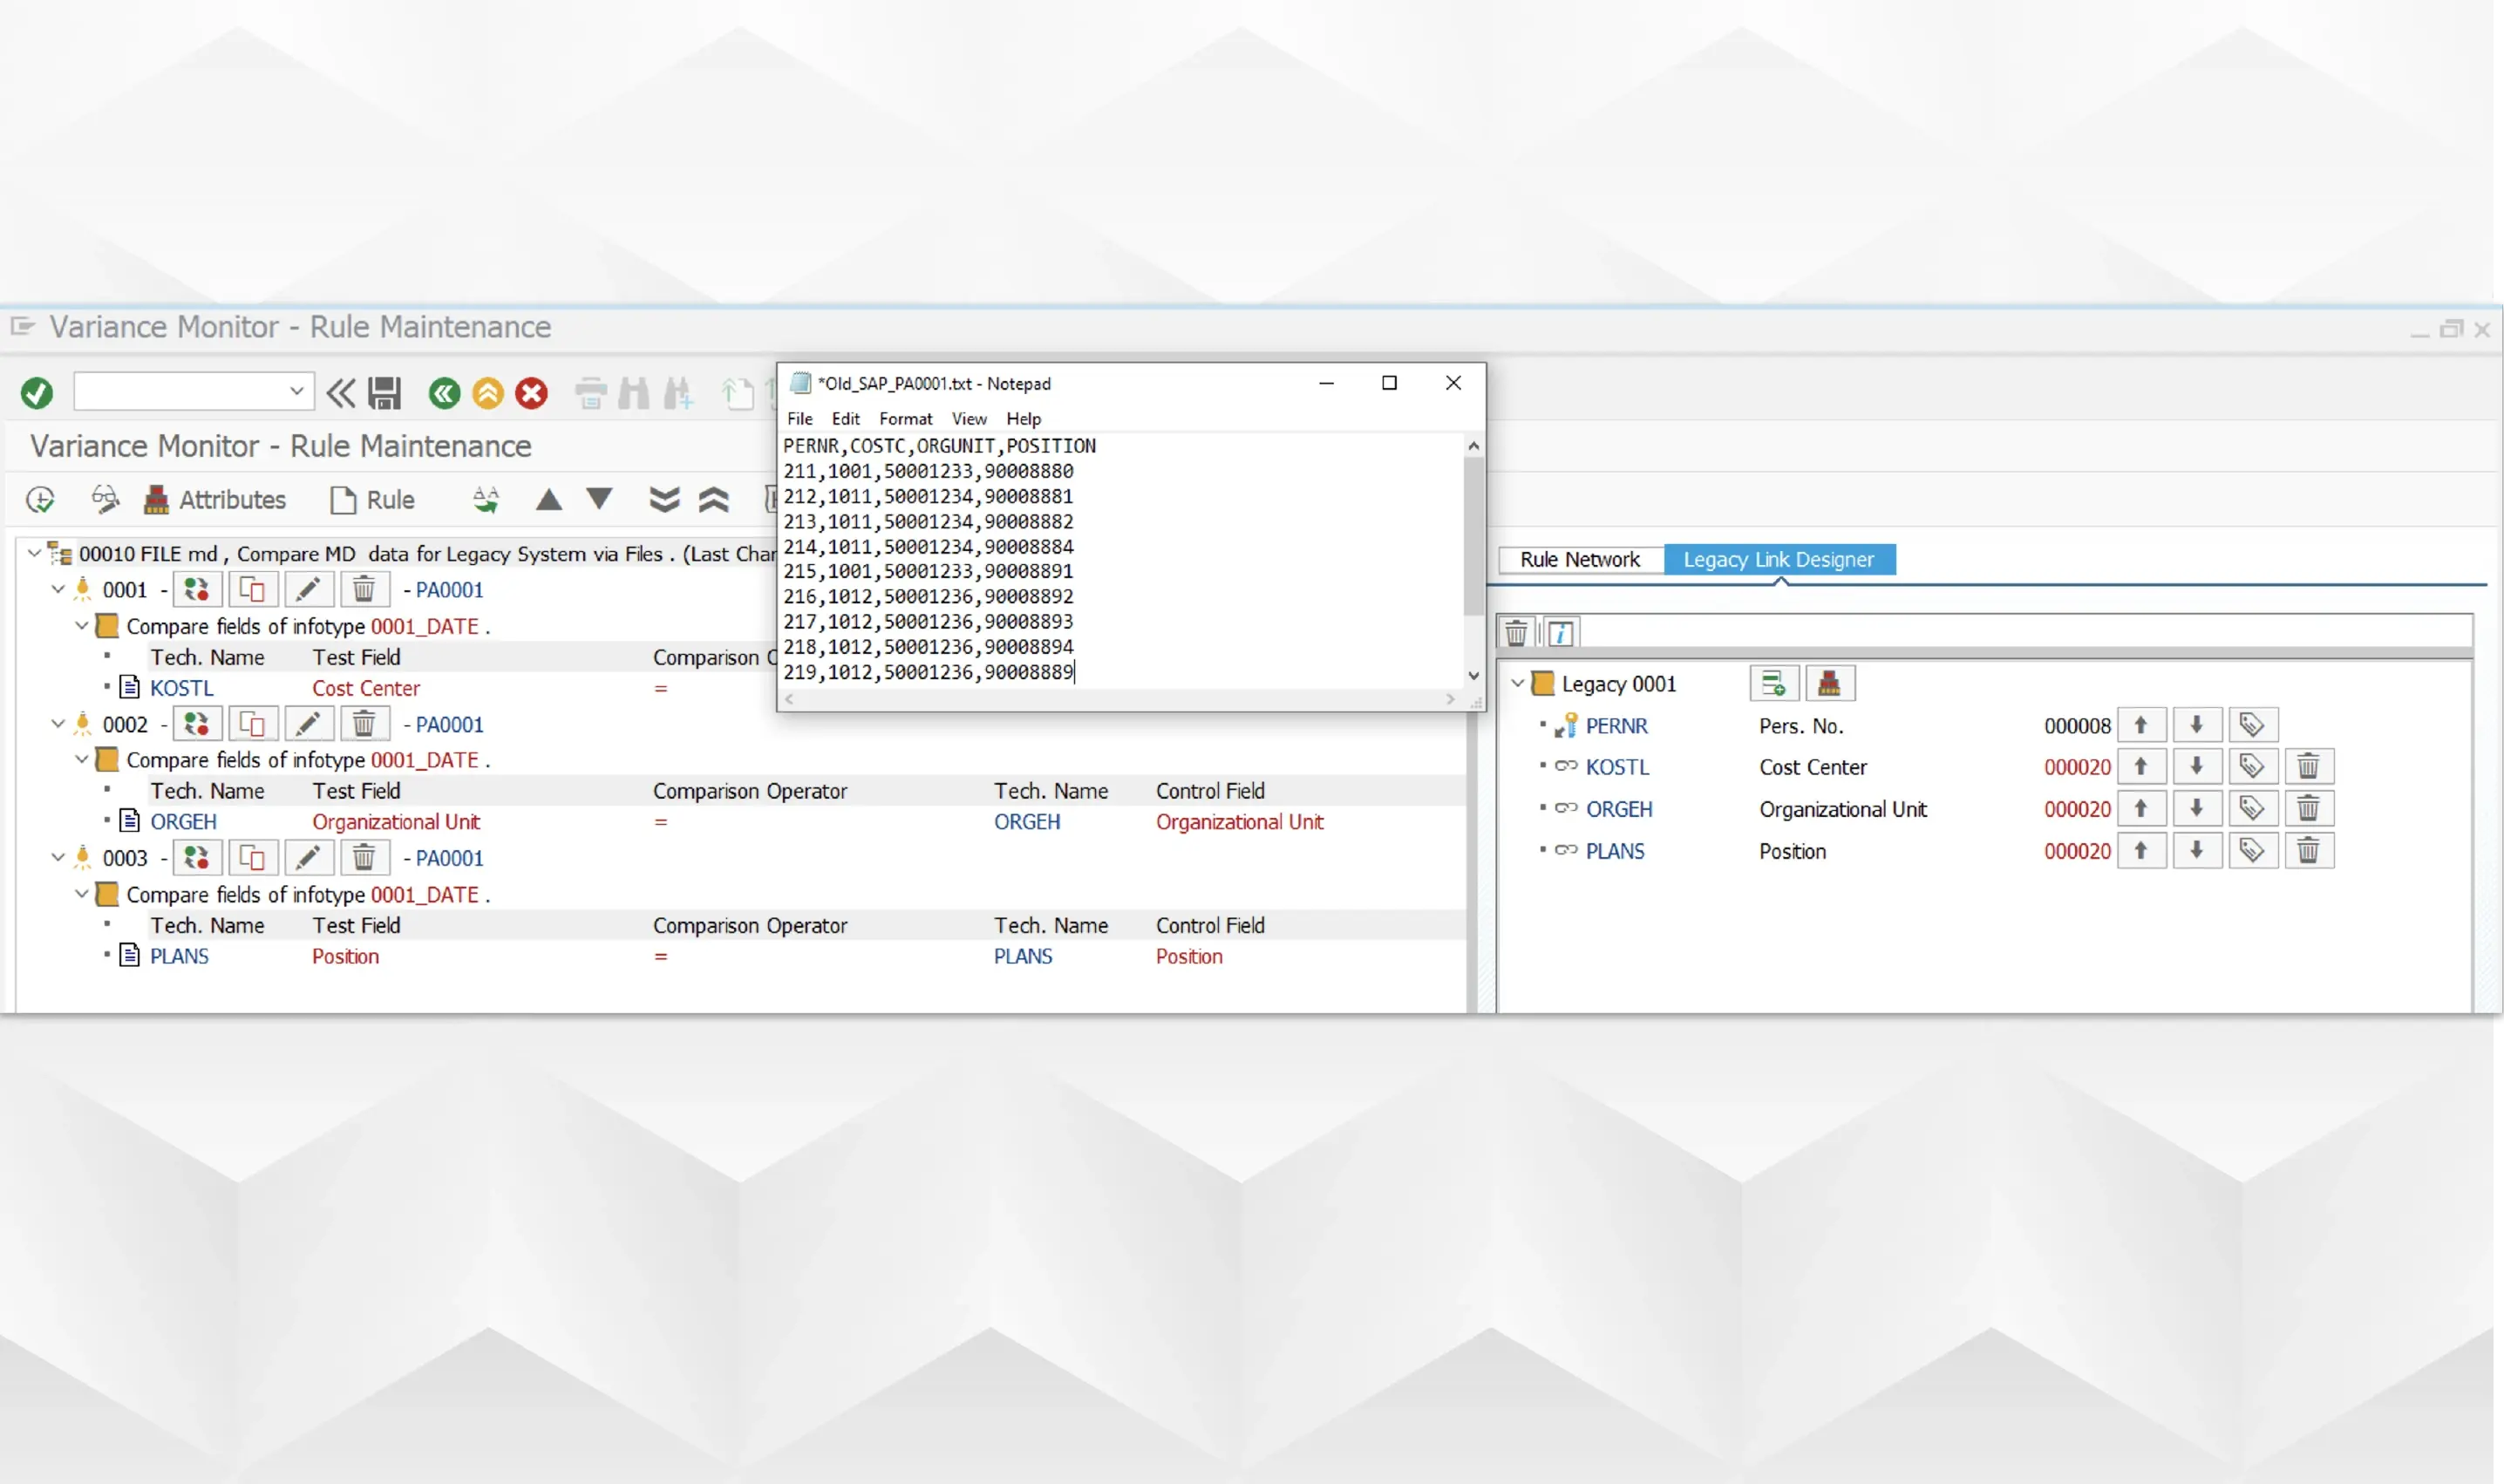The height and width of the screenshot is (1484, 2504).
Task: Click the green checkmark Enter icon
Action: [37, 393]
